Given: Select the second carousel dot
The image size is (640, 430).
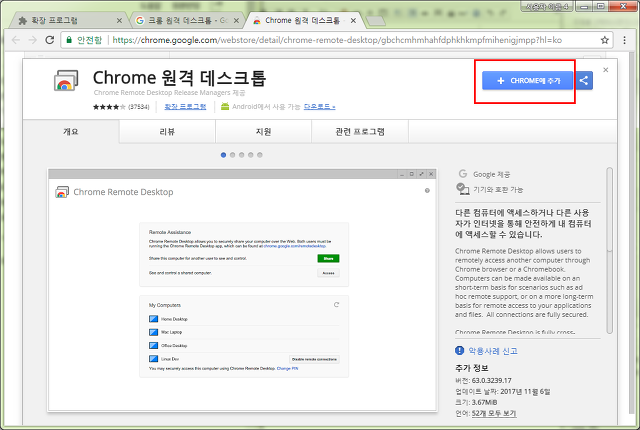Looking at the screenshot, I should [x=232, y=155].
